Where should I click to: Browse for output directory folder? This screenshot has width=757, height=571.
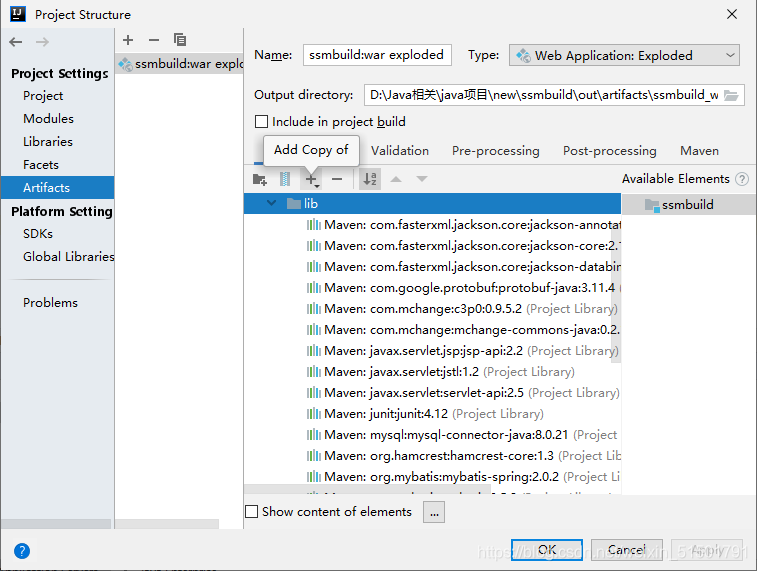[731, 96]
